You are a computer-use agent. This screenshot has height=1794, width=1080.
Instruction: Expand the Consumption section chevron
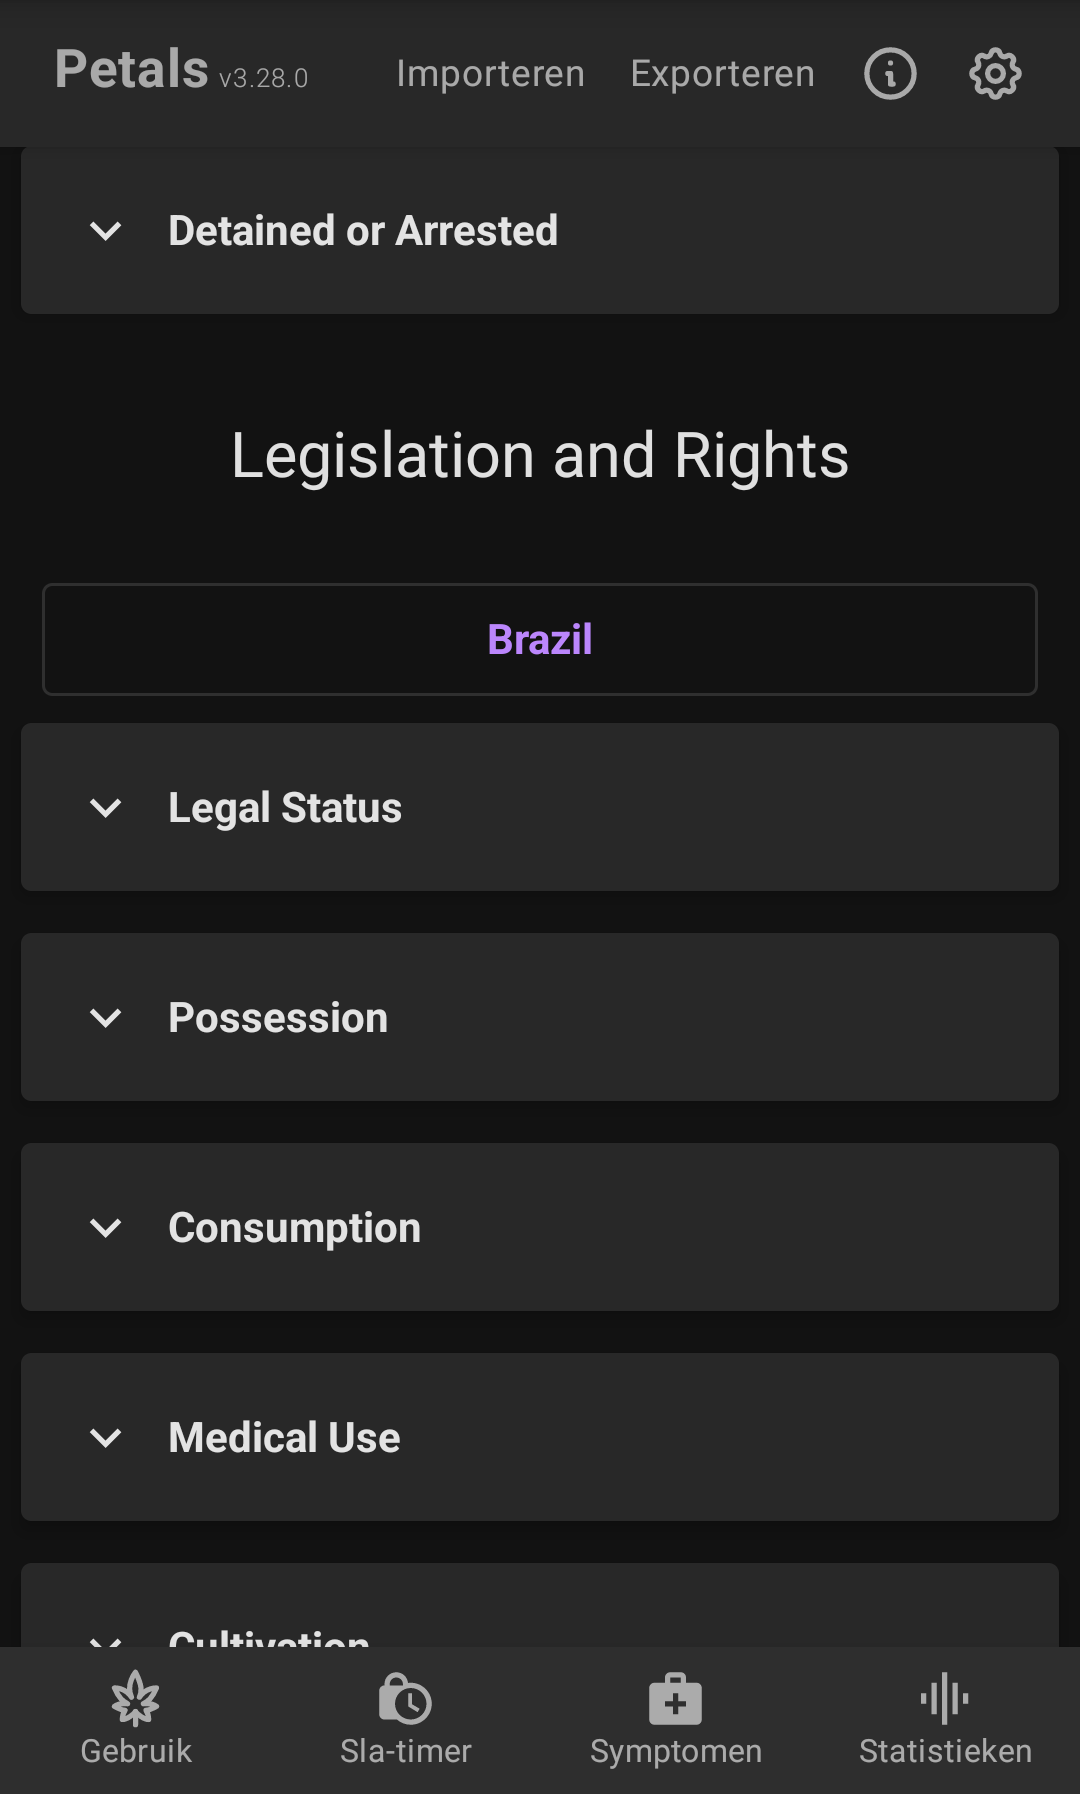pos(105,1228)
